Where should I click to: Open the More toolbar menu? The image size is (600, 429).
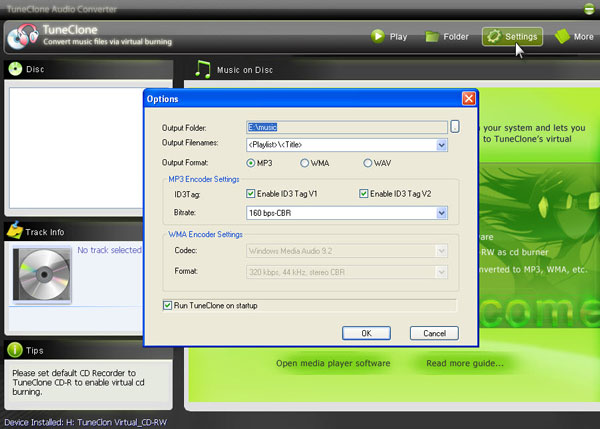574,37
